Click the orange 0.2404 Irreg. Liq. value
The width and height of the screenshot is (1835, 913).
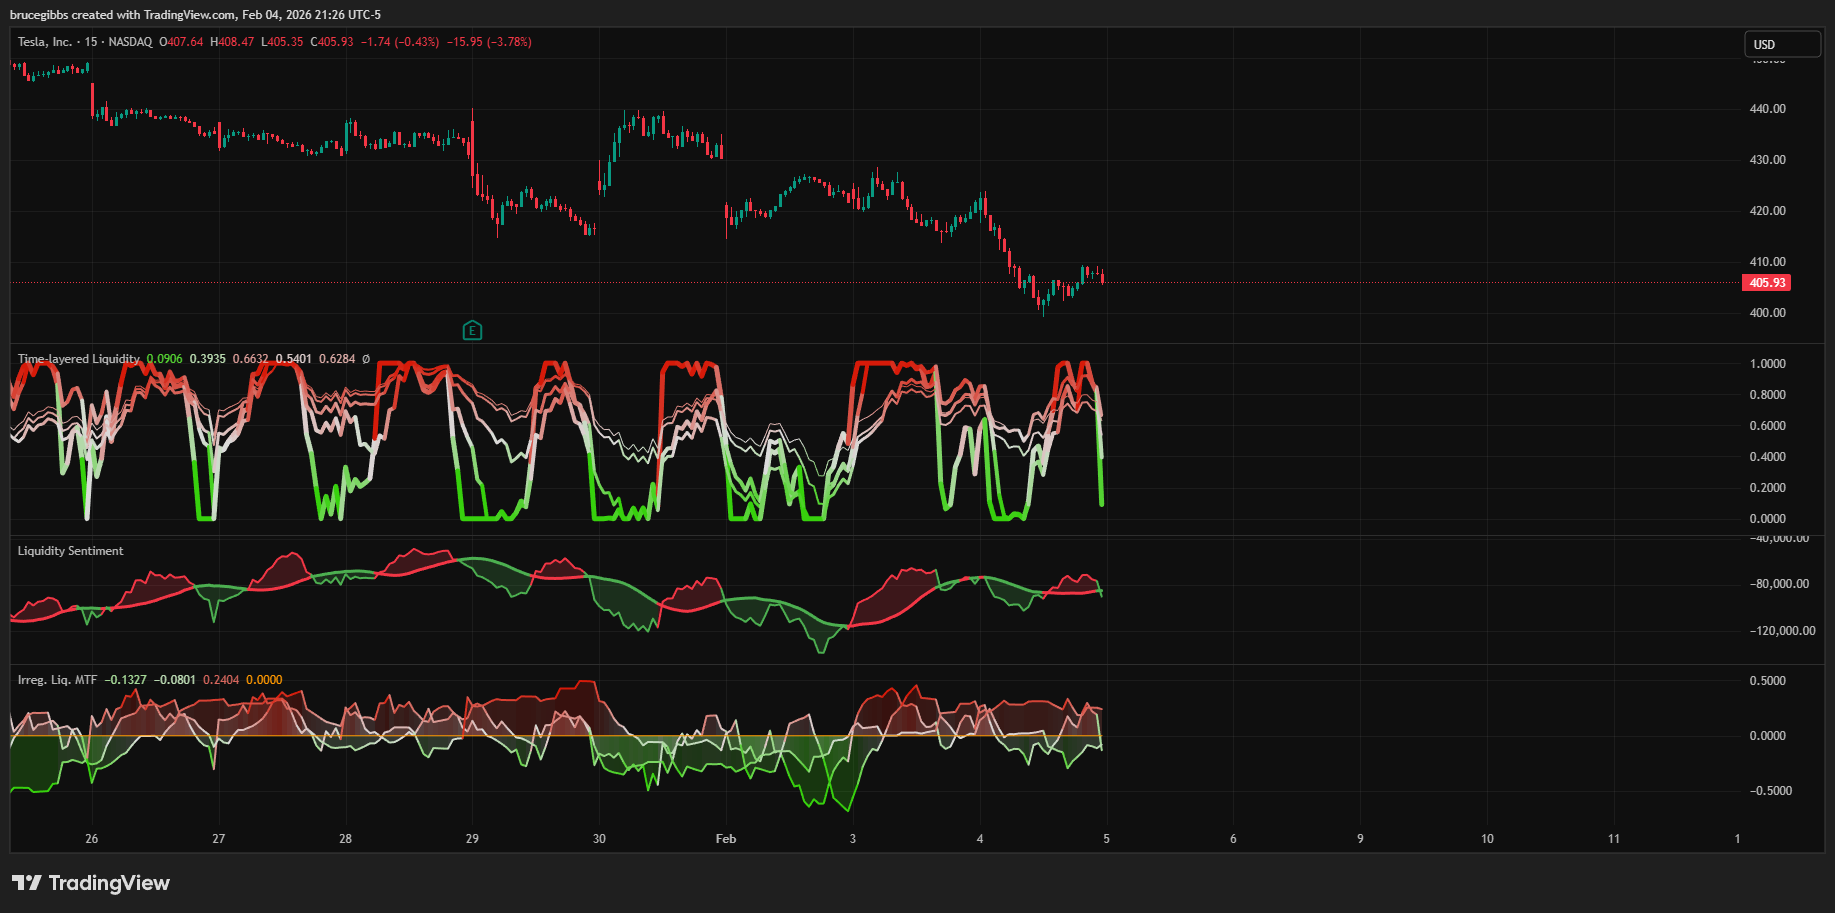point(221,680)
